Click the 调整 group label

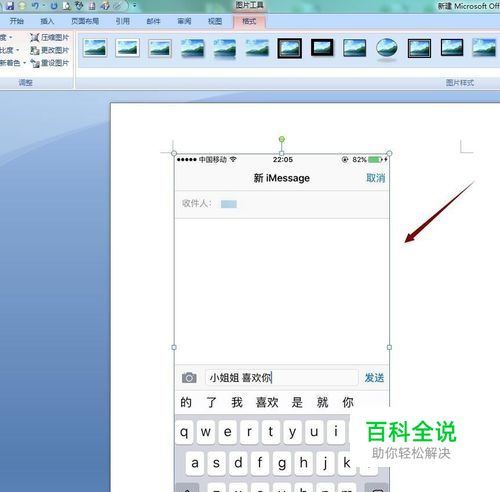[x=26, y=82]
